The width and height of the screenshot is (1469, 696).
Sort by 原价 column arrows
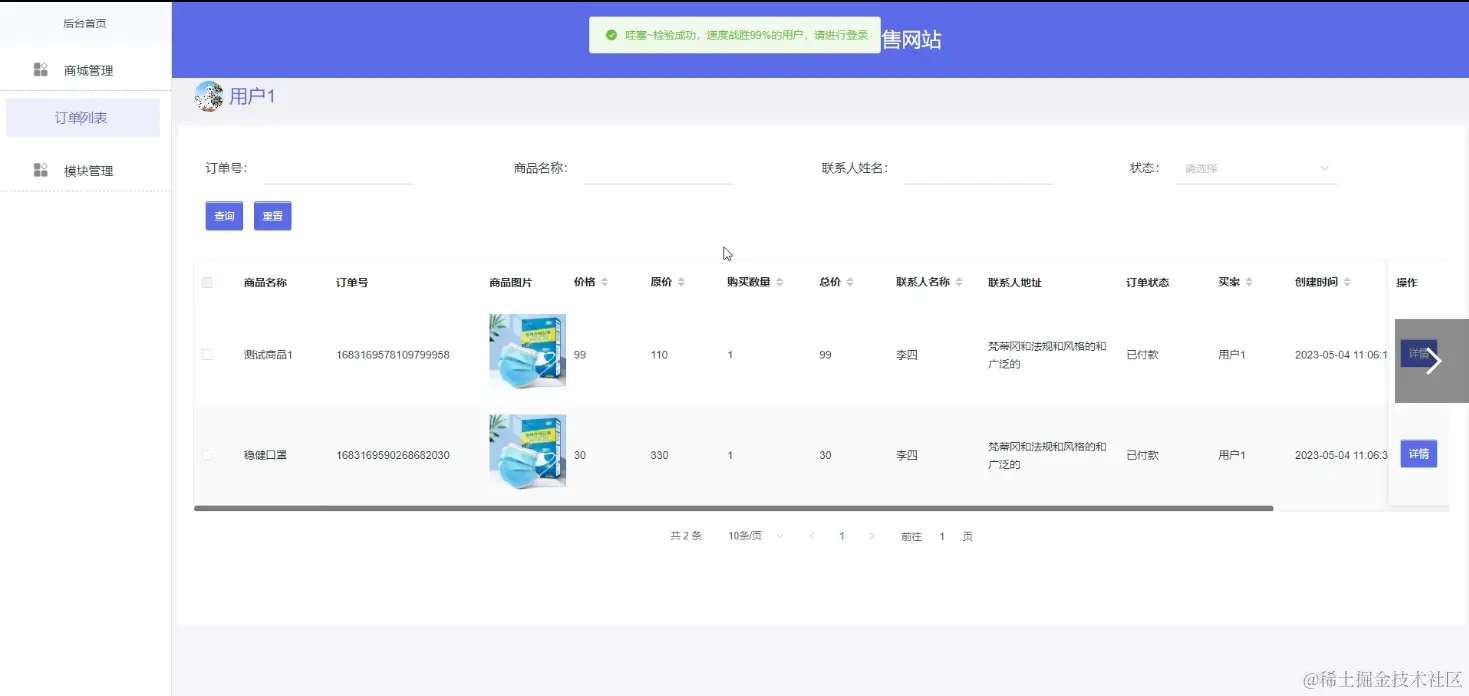point(681,282)
